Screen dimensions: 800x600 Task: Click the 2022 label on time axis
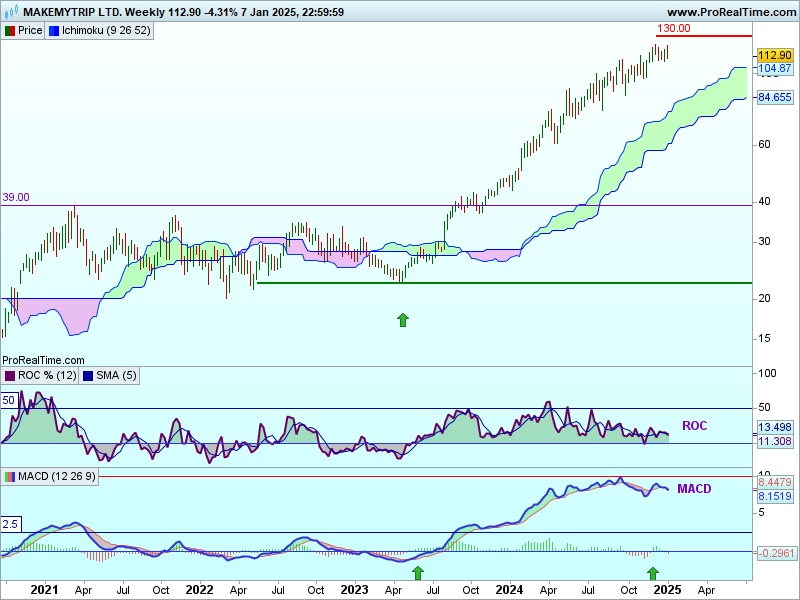coord(200,590)
